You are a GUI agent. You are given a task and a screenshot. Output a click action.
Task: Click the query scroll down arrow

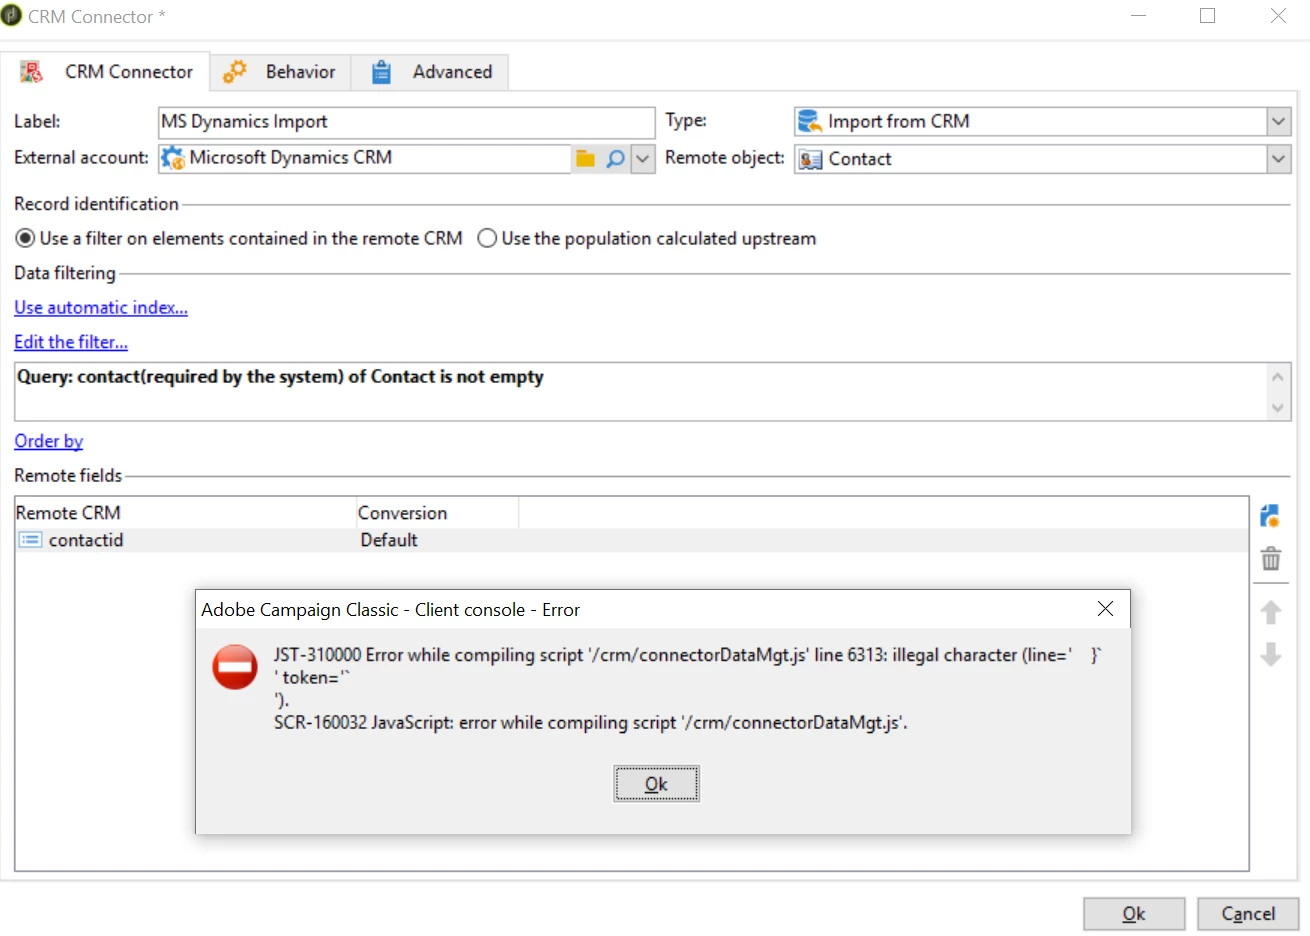1277,407
